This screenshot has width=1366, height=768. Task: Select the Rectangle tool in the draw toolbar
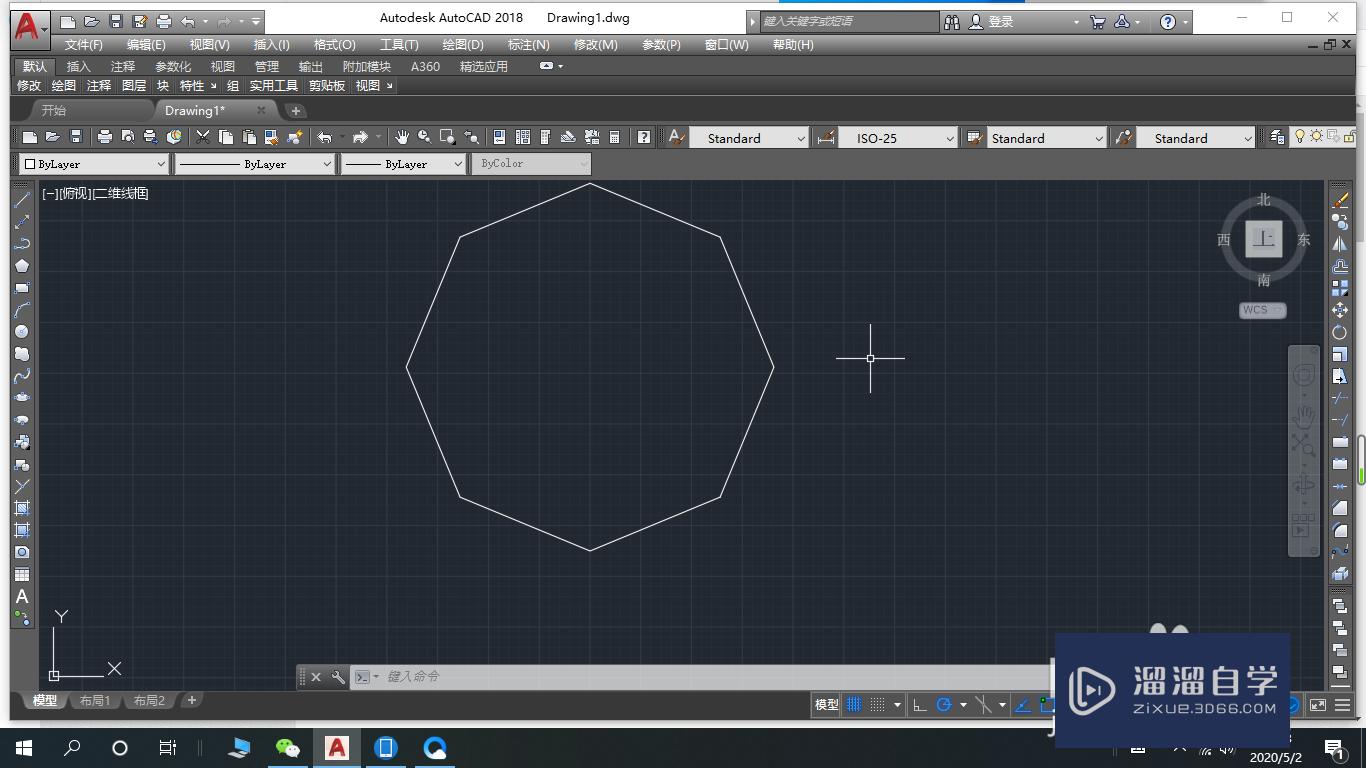(x=22, y=288)
